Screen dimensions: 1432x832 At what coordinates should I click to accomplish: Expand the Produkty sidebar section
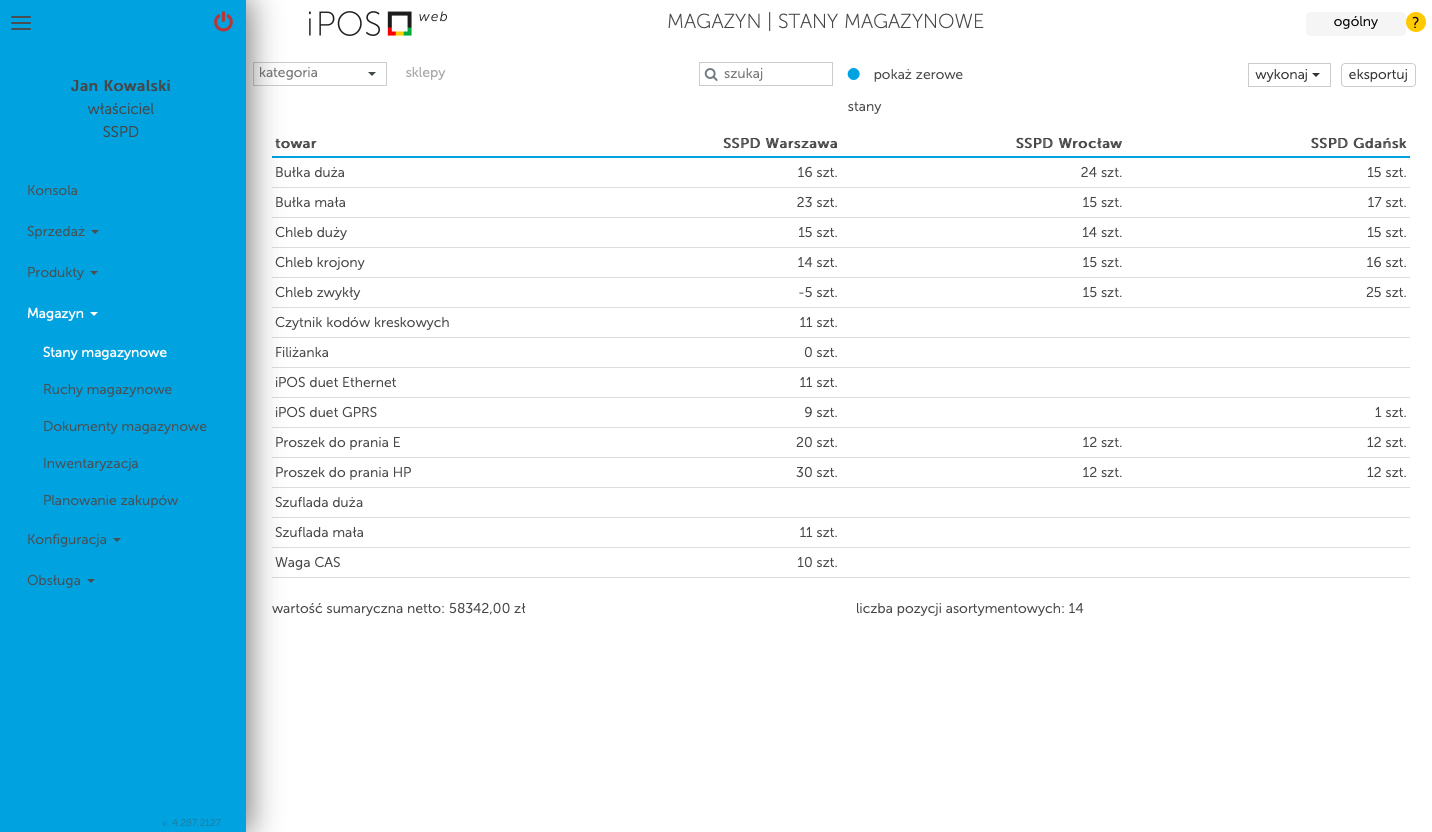61,272
